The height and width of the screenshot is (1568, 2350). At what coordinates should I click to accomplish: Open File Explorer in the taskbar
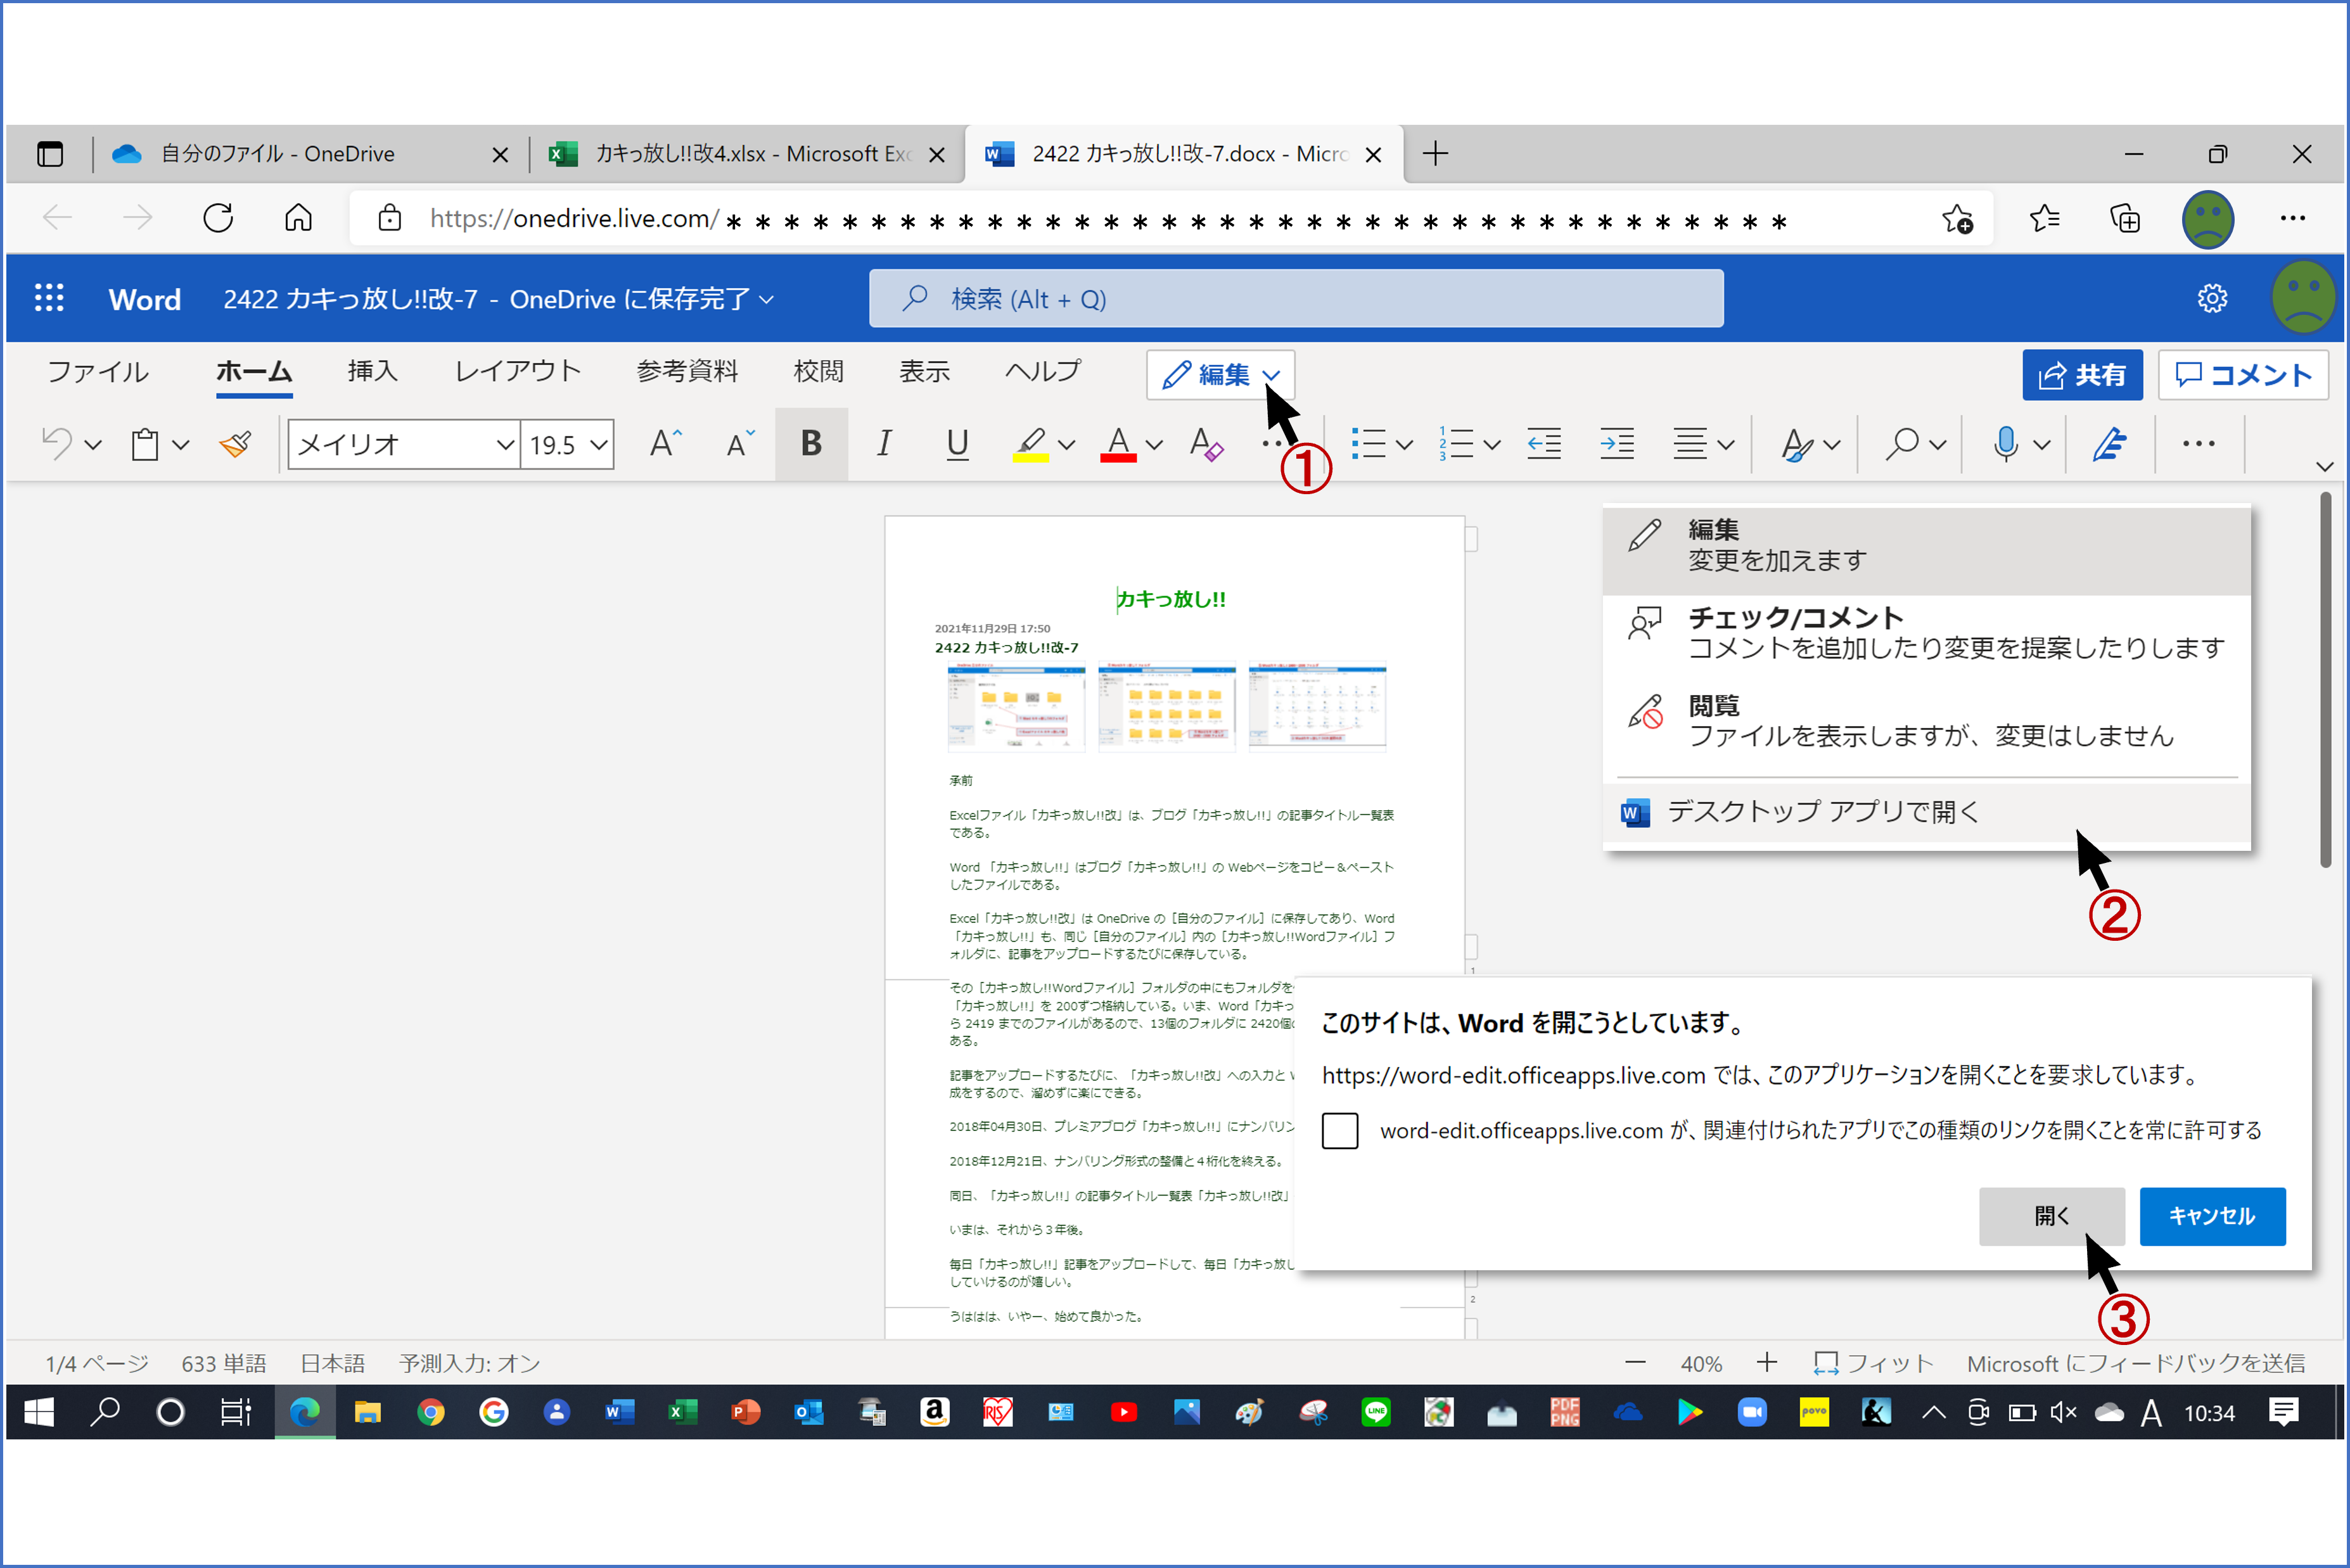pyautogui.click(x=367, y=1412)
